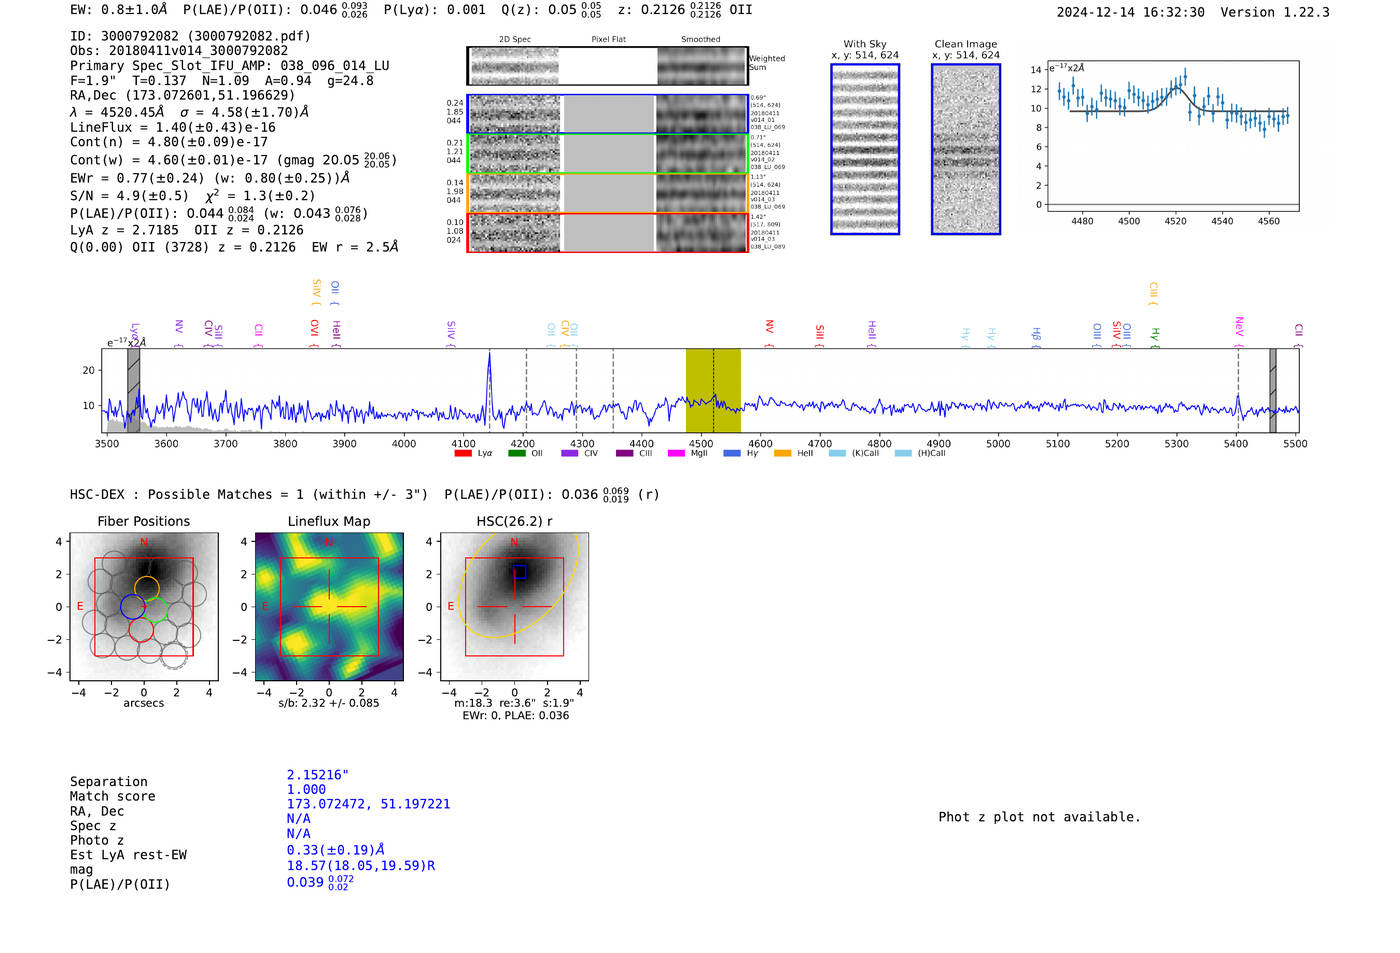Image resolution: width=1400 pixels, height=953 pixels.
Task: Click the green fiber circle in Fiber Positions
Action: [154, 612]
